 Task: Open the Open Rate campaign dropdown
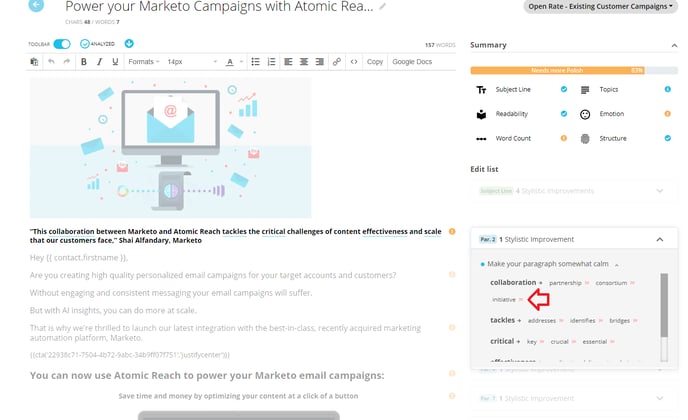(x=600, y=6)
